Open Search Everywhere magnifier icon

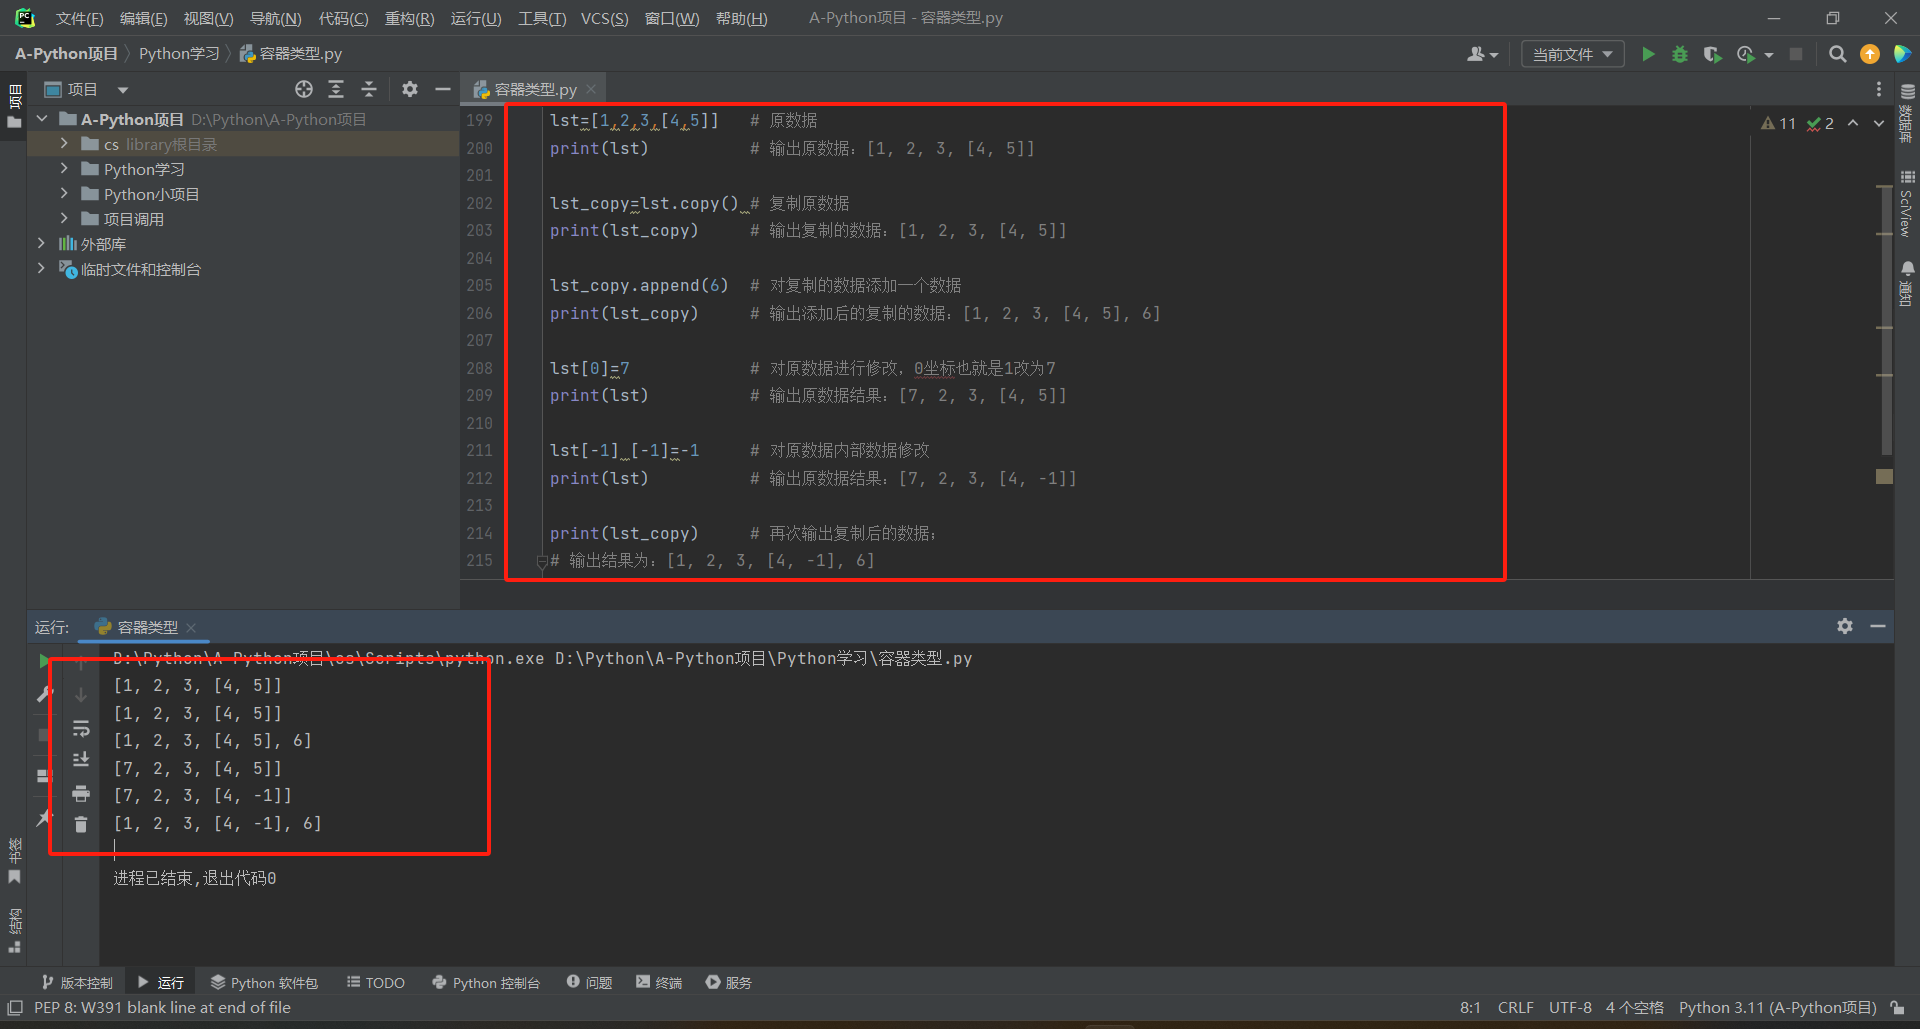pos(1837,54)
